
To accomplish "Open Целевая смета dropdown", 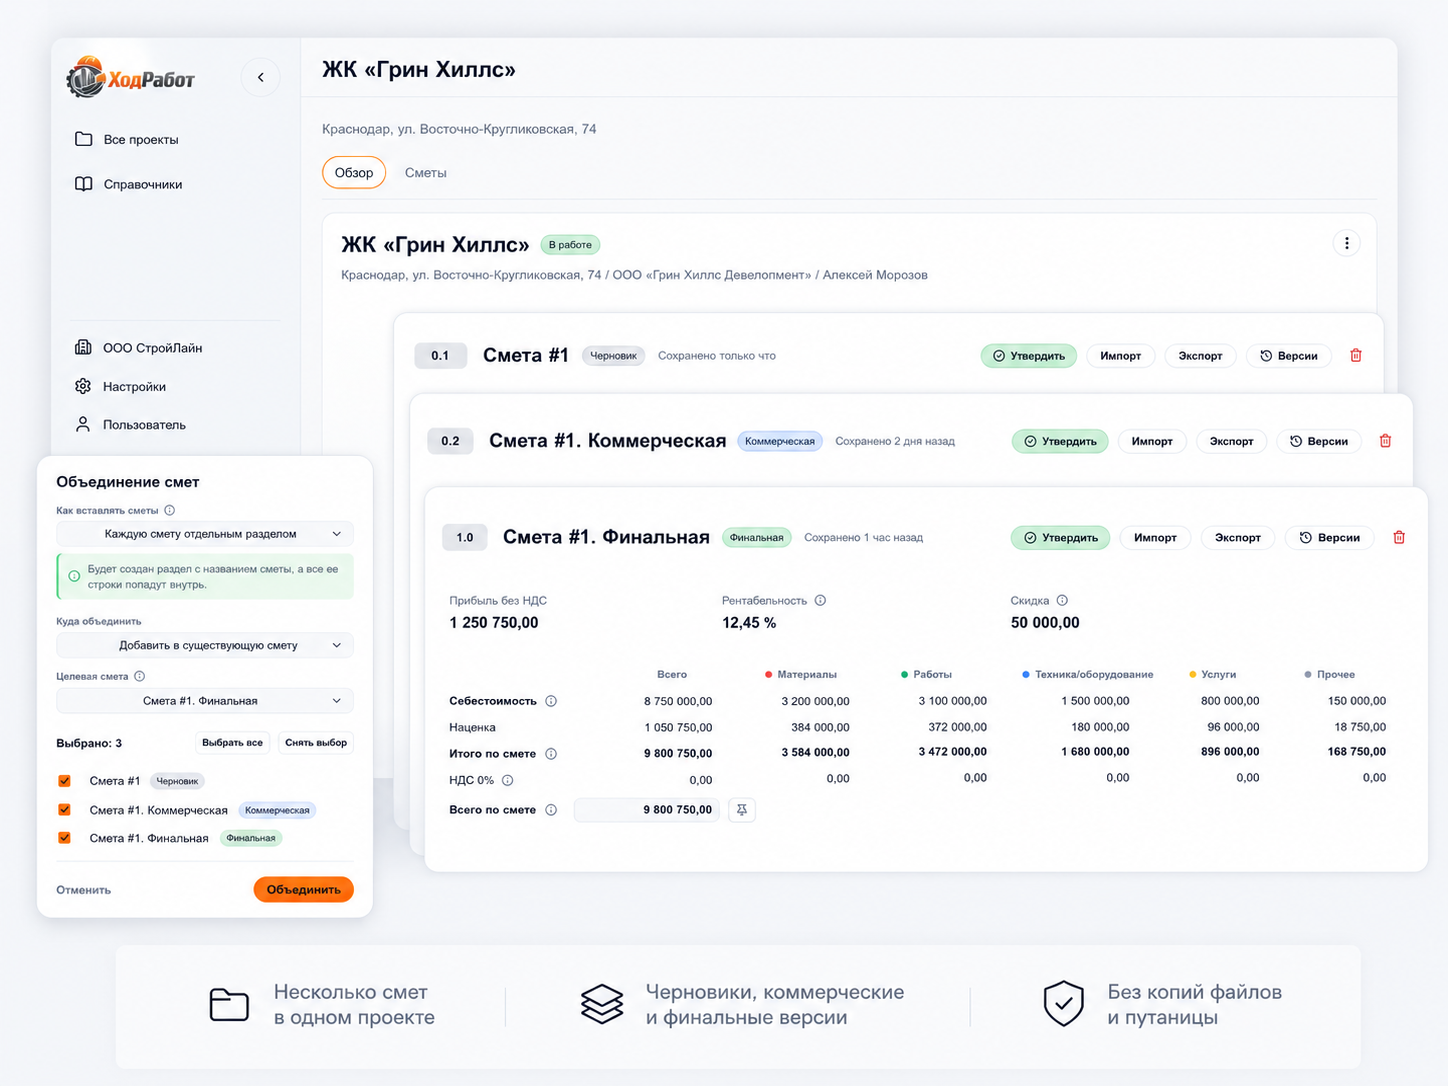I will (x=205, y=701).
